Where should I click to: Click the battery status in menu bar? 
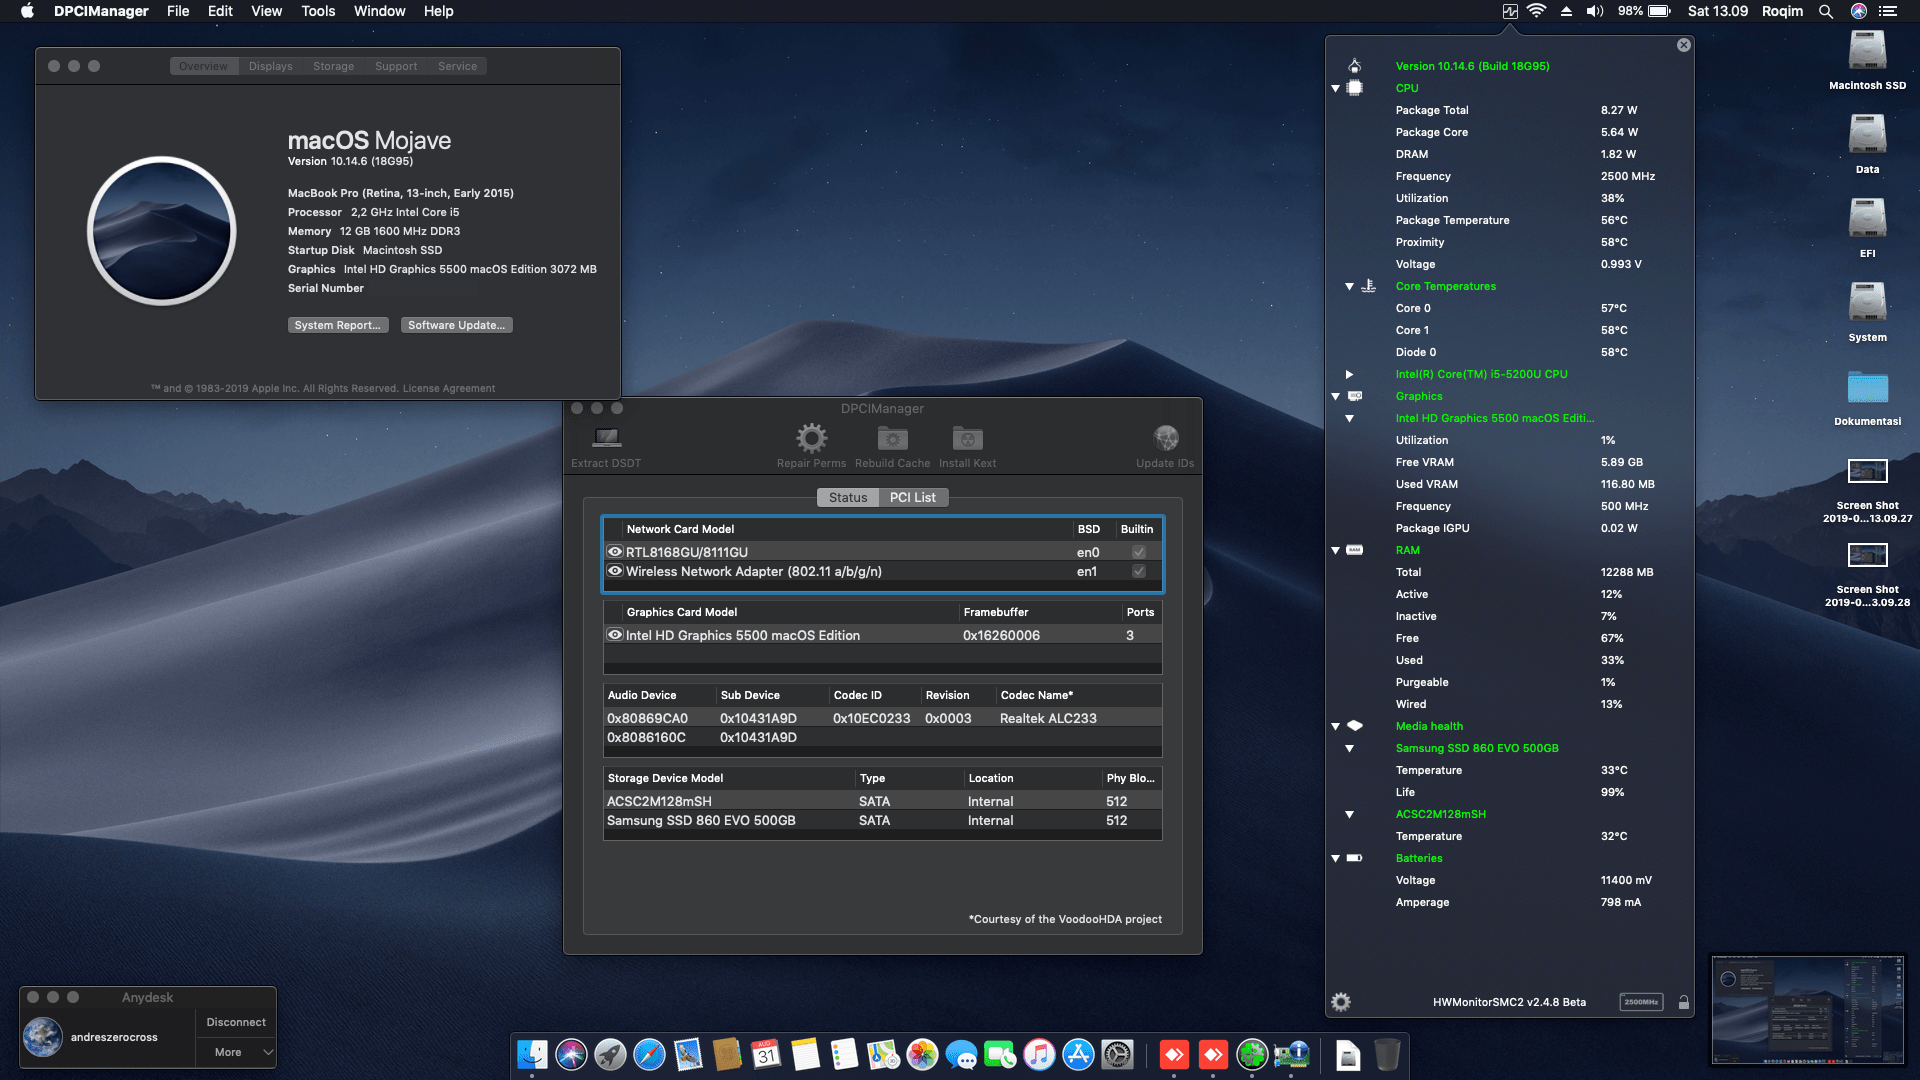click(1645, 11)
